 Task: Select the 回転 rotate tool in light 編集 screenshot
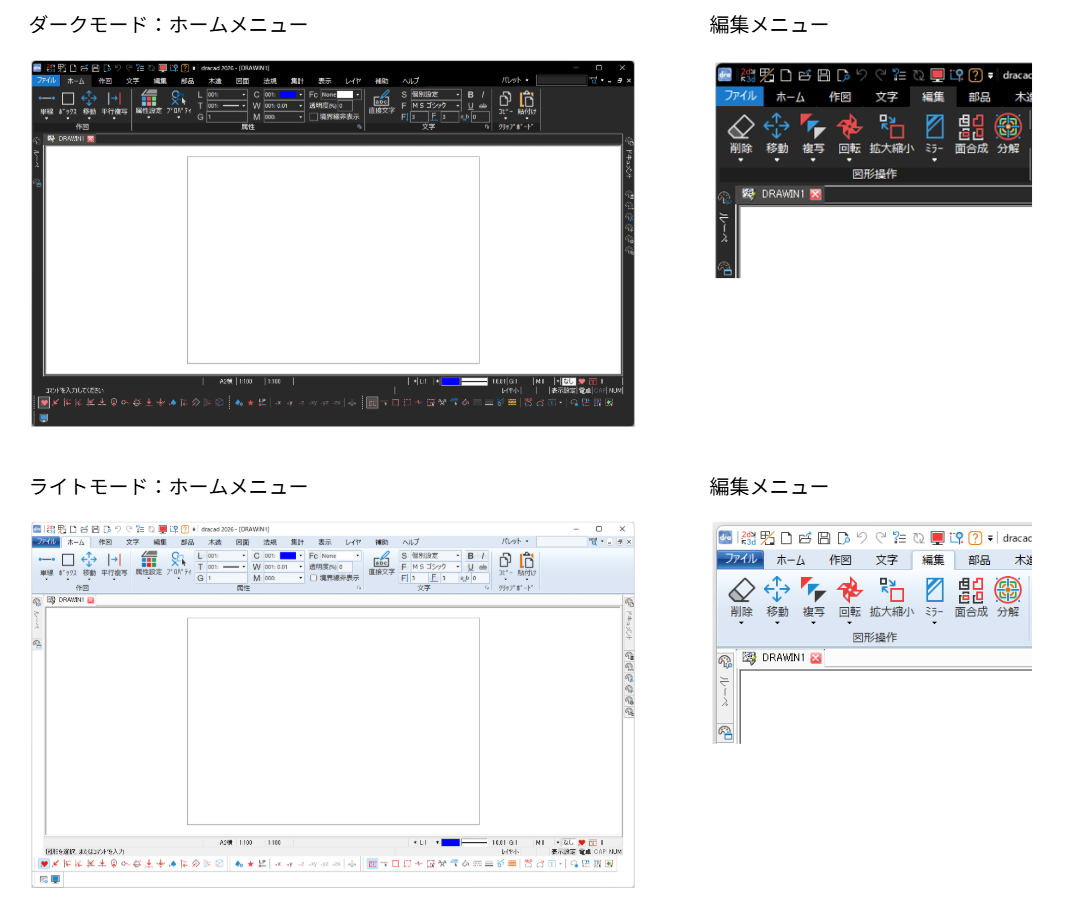(x=849, y=598)
